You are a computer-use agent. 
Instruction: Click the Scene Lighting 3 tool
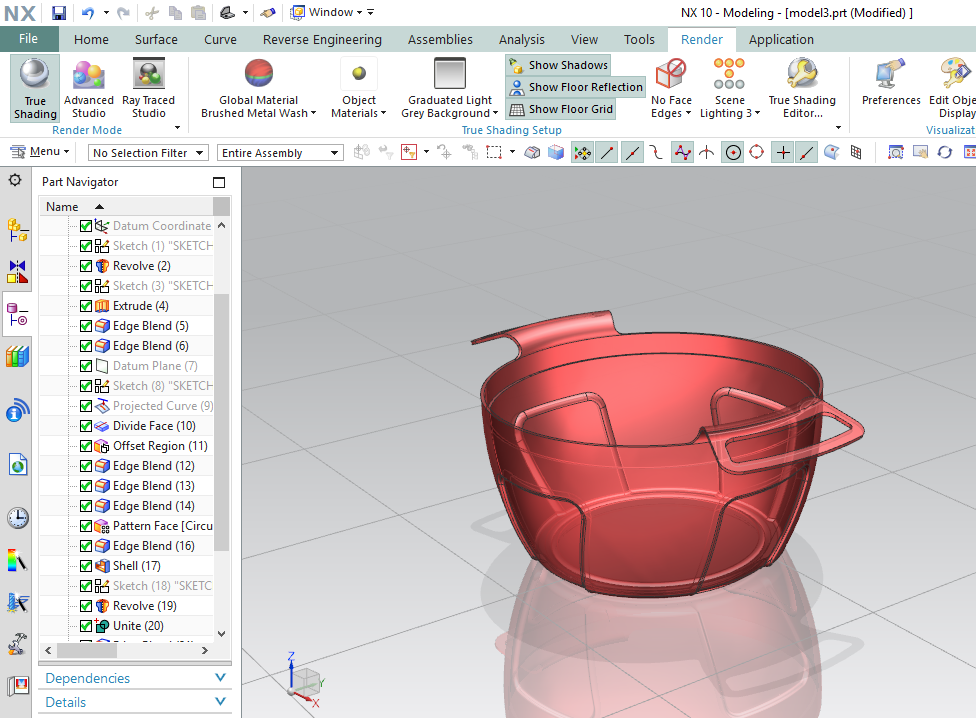729,88
